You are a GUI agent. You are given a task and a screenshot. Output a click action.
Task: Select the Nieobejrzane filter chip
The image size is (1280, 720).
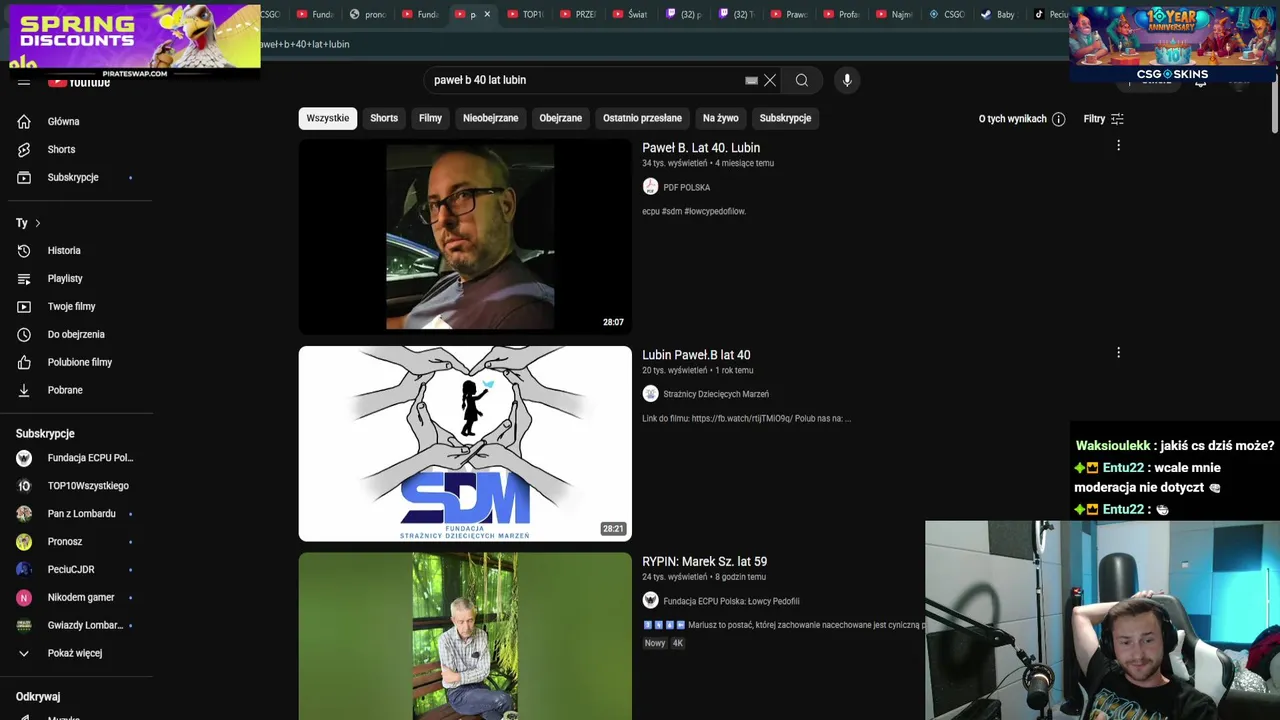(x=490, y=118)
